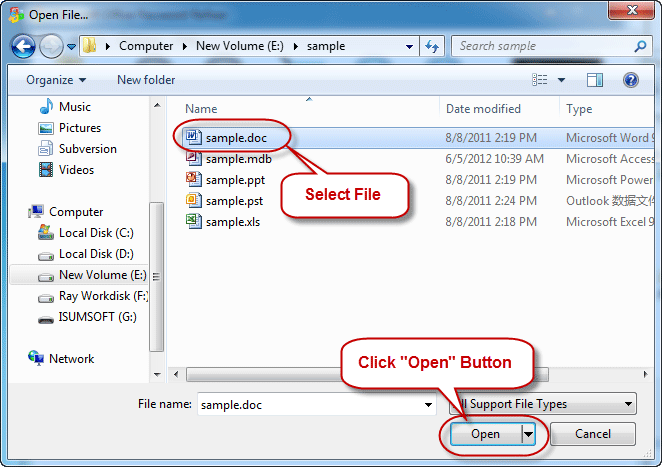Sort files by Type column
Screen dimensions: 662x467
click(x=579, y=109)
